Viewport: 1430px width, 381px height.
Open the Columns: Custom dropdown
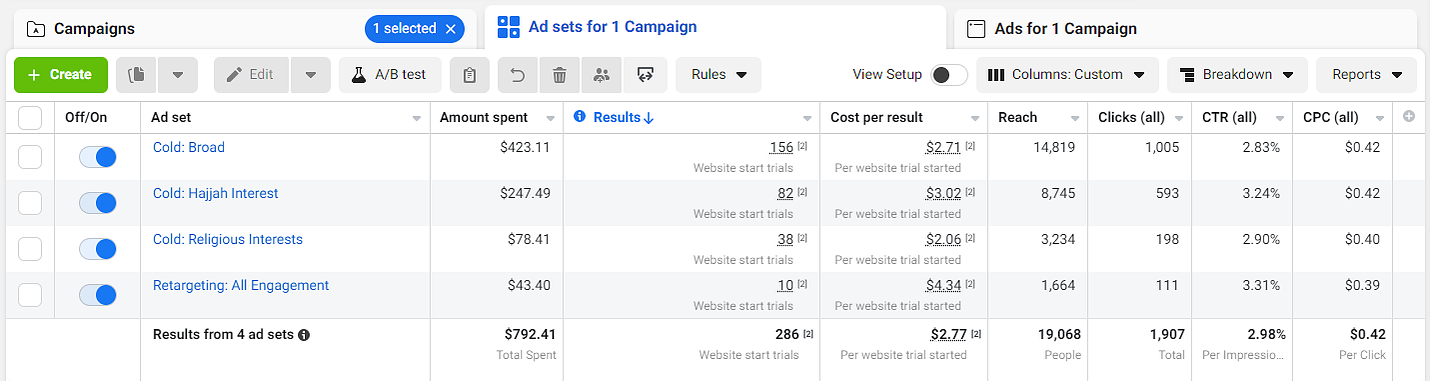pyautogui.click(x=1067, y=75)
